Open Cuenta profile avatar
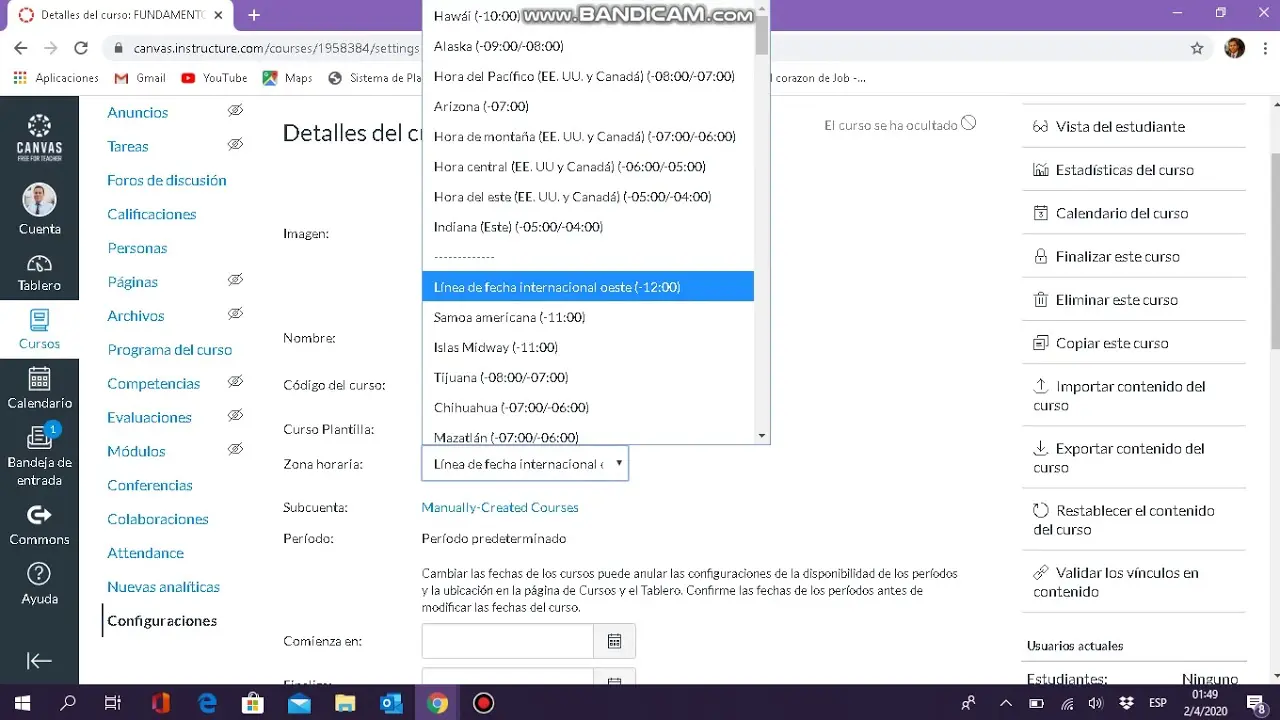The width and height of the screenshot is (1280, 720). (x=39, y=200)
